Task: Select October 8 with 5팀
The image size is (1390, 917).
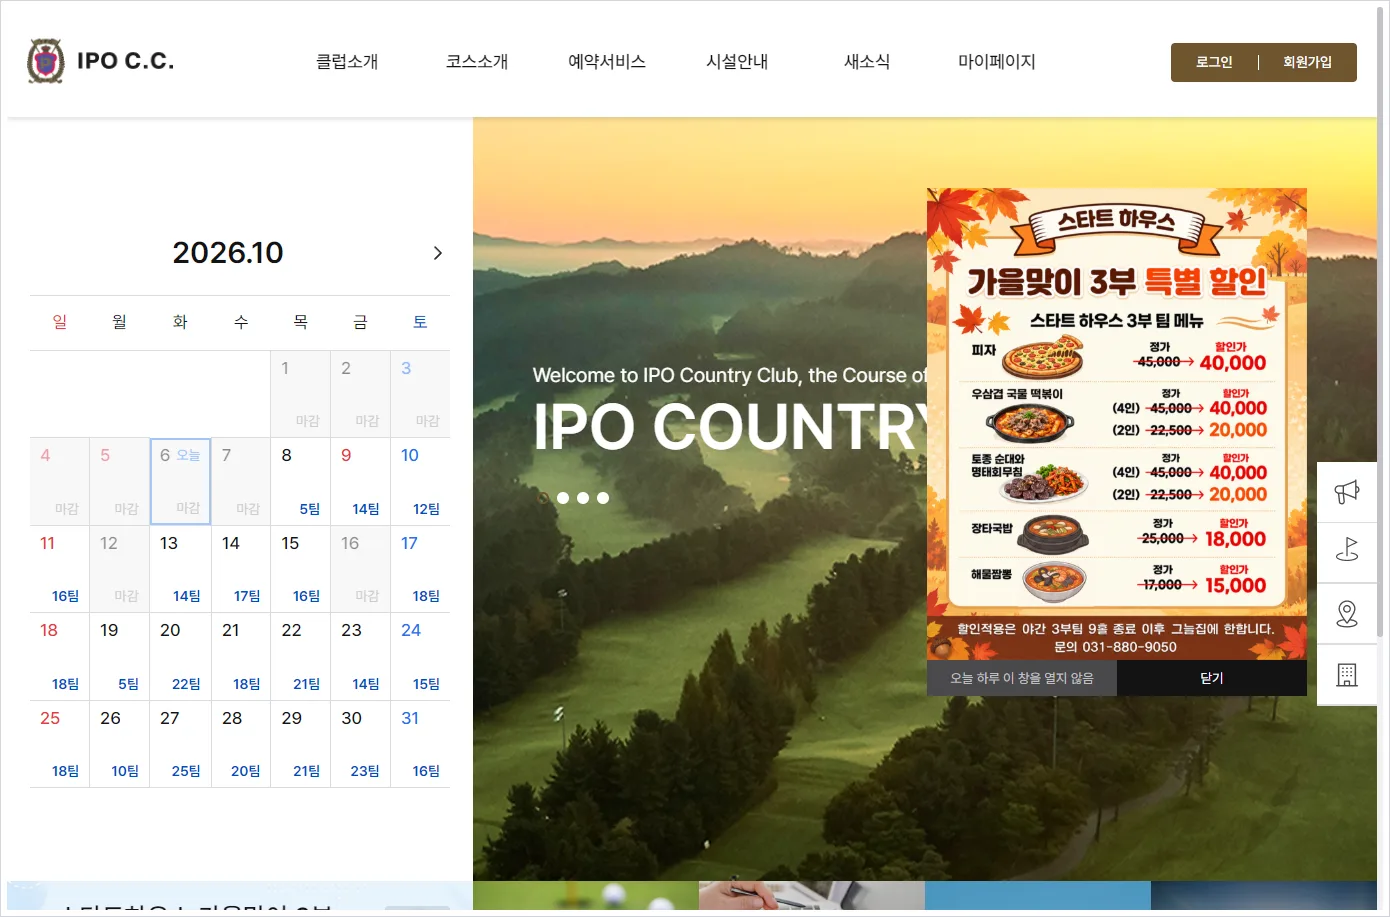Action: click(301, 481)
